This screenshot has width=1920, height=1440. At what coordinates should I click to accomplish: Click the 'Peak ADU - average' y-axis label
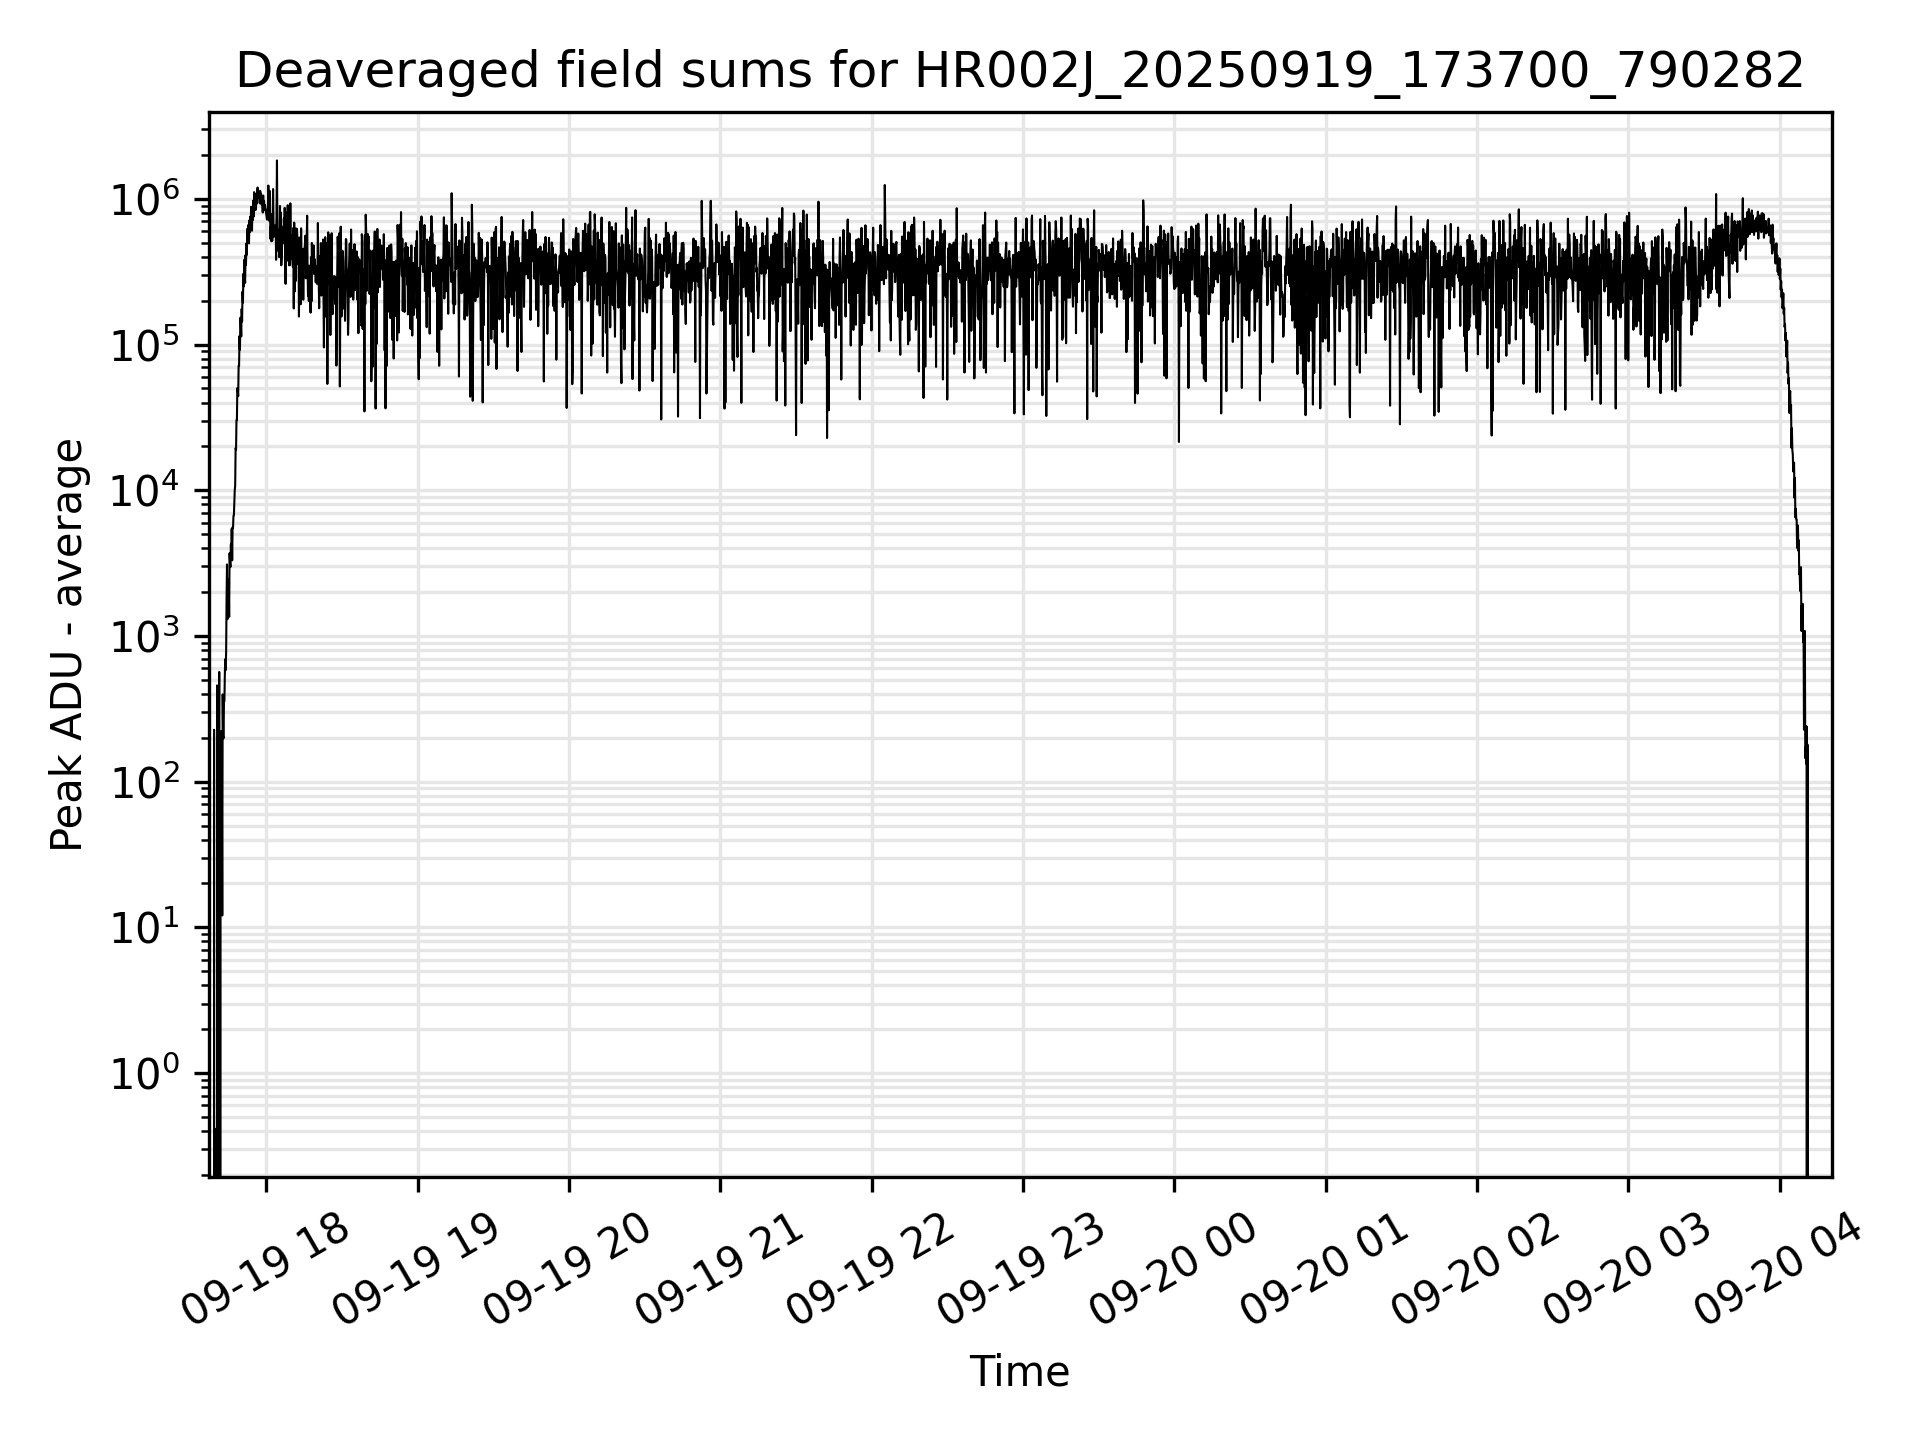[x=67, y=645]
